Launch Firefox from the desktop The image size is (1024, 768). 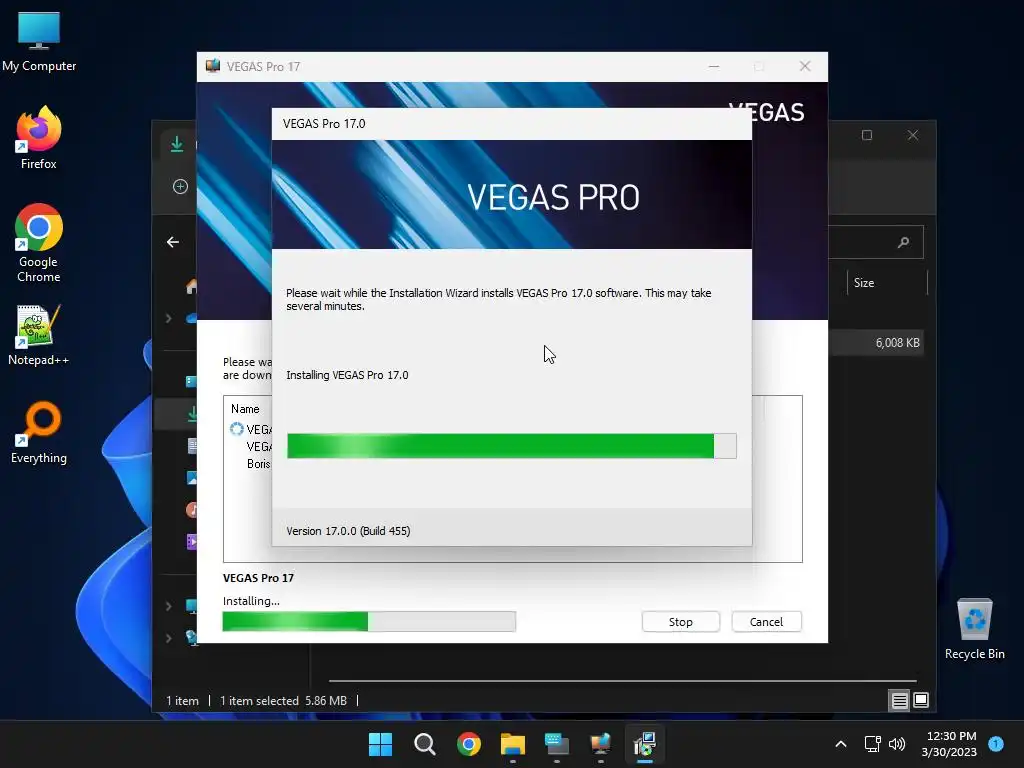point(39,137)
